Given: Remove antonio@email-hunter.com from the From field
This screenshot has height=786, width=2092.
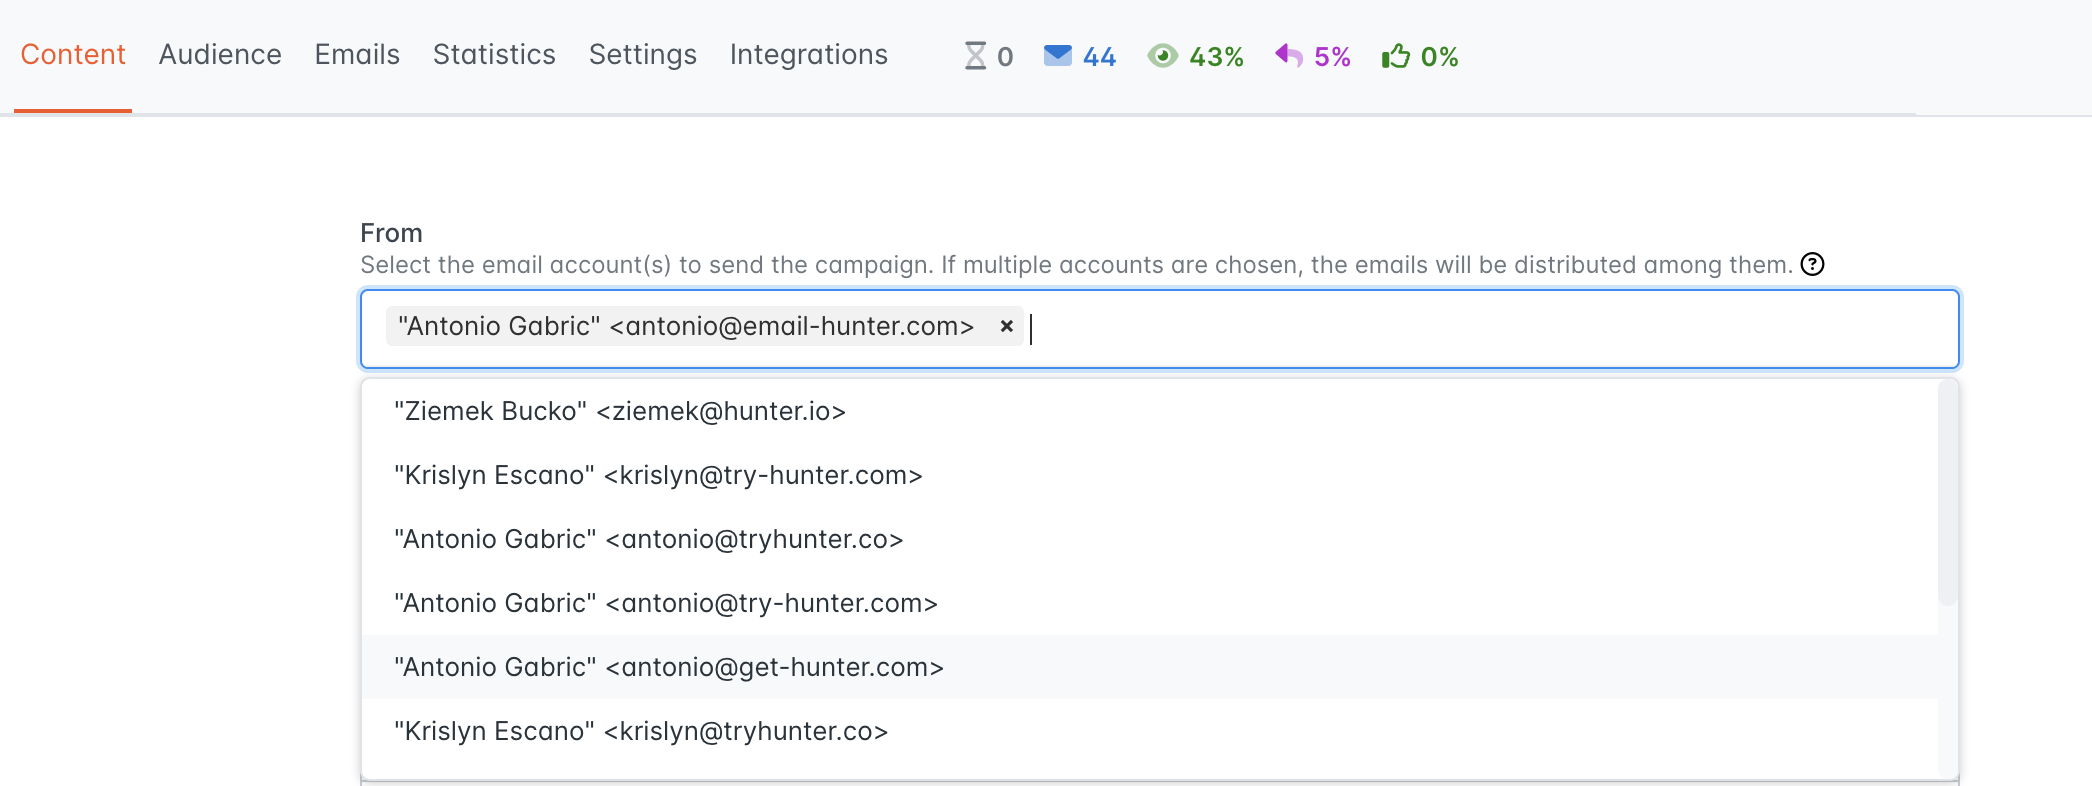Looking at the screenshot, I should tap(1007, 326).
